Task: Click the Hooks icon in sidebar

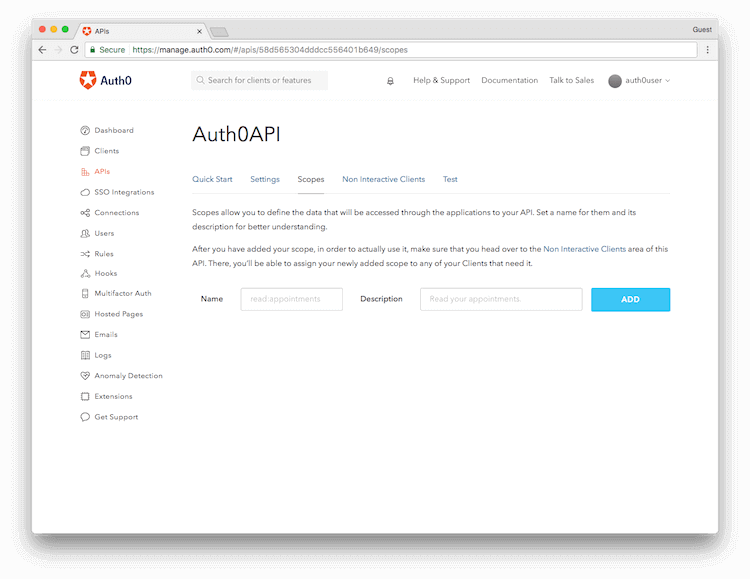Action: tap(85, 274)
